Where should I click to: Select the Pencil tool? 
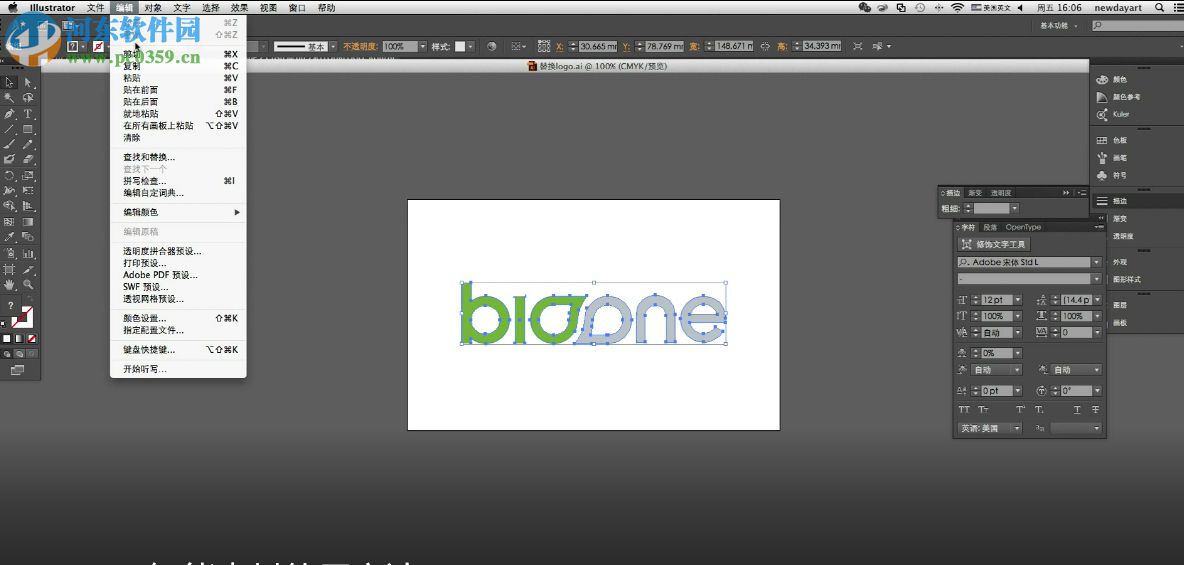[28, 144]
